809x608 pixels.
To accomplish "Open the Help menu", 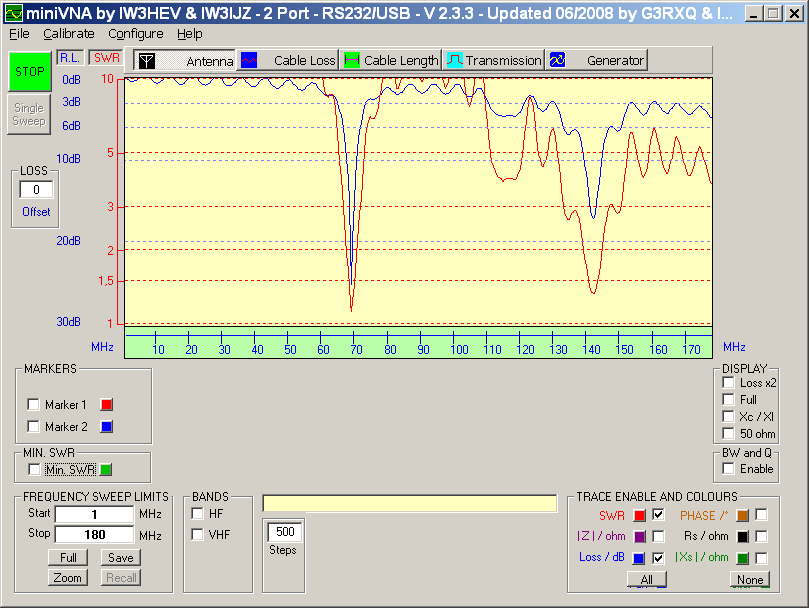I will click(189, 34).
